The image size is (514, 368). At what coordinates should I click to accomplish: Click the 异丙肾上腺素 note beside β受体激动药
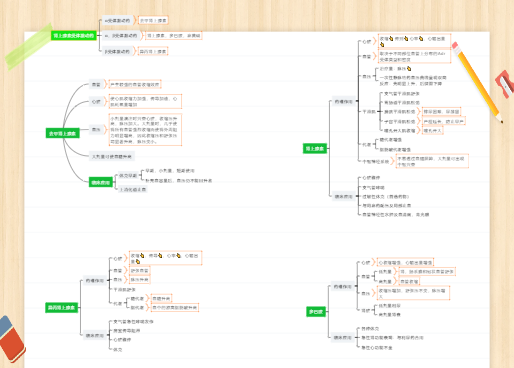[x=153, y=52]
